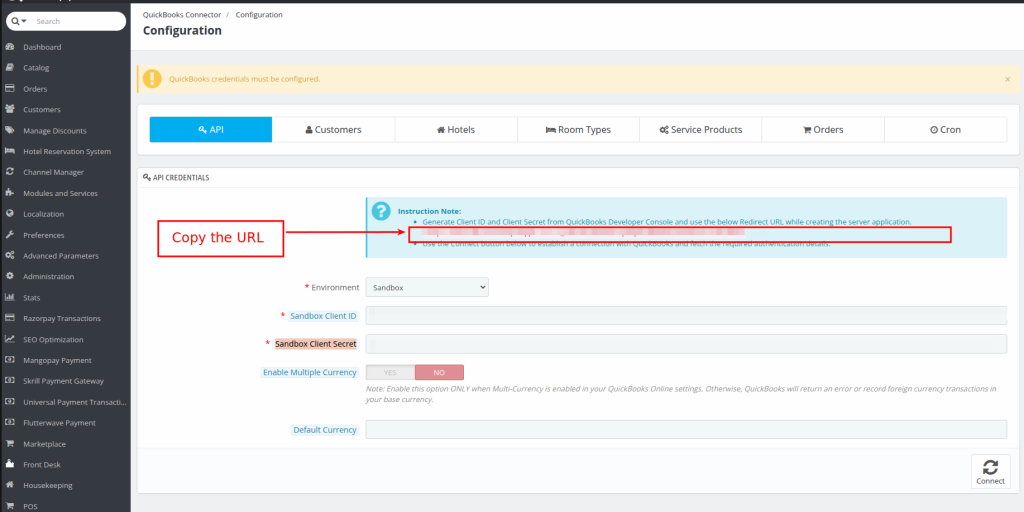Select the Service Products tab

point(701,129)
